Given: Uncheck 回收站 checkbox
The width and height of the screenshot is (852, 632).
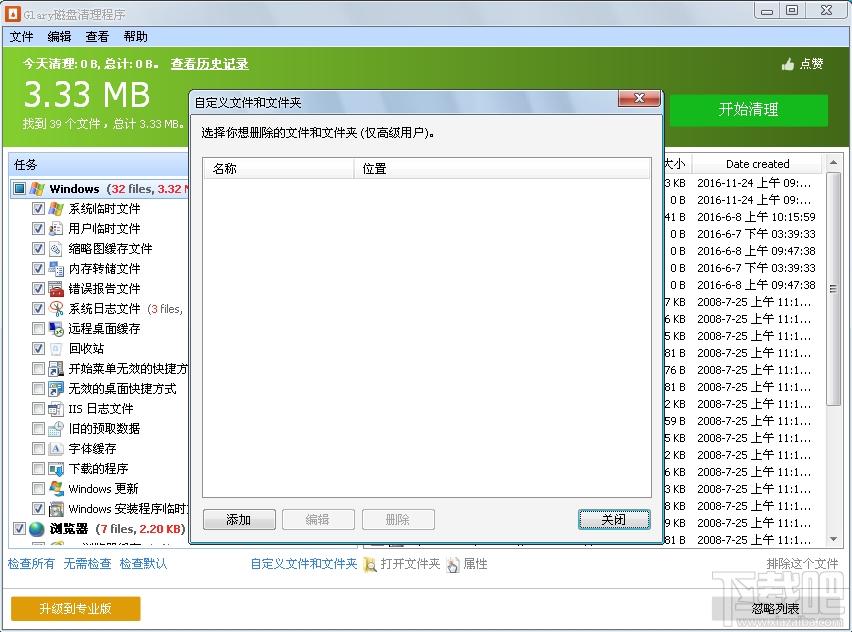Looking at the screenshot, I should coord(38,349).
